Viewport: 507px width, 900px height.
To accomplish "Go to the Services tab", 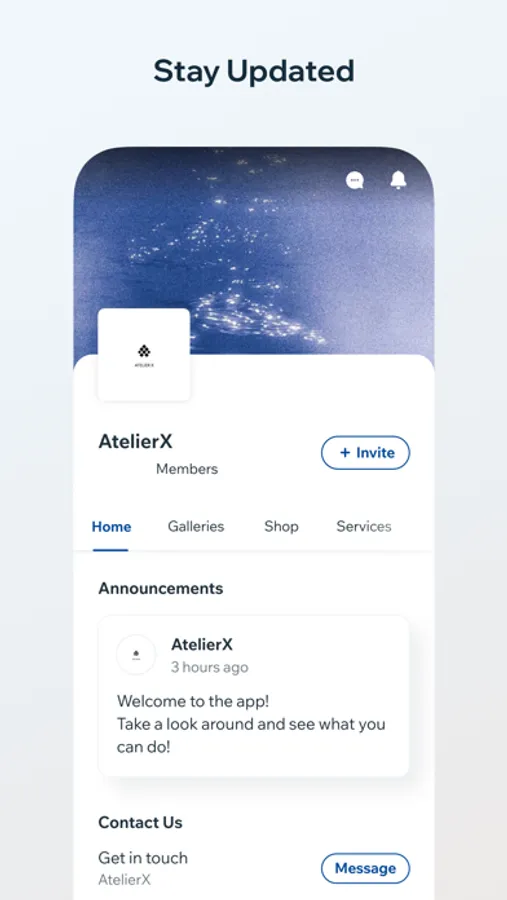I will [364, 526].
